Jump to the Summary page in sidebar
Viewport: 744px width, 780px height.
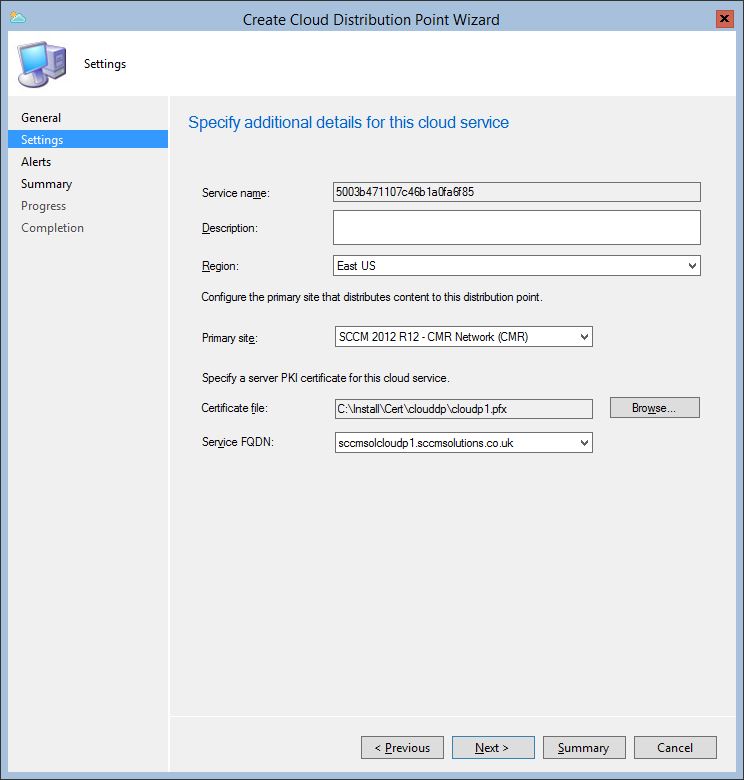(x=46, y=184)
